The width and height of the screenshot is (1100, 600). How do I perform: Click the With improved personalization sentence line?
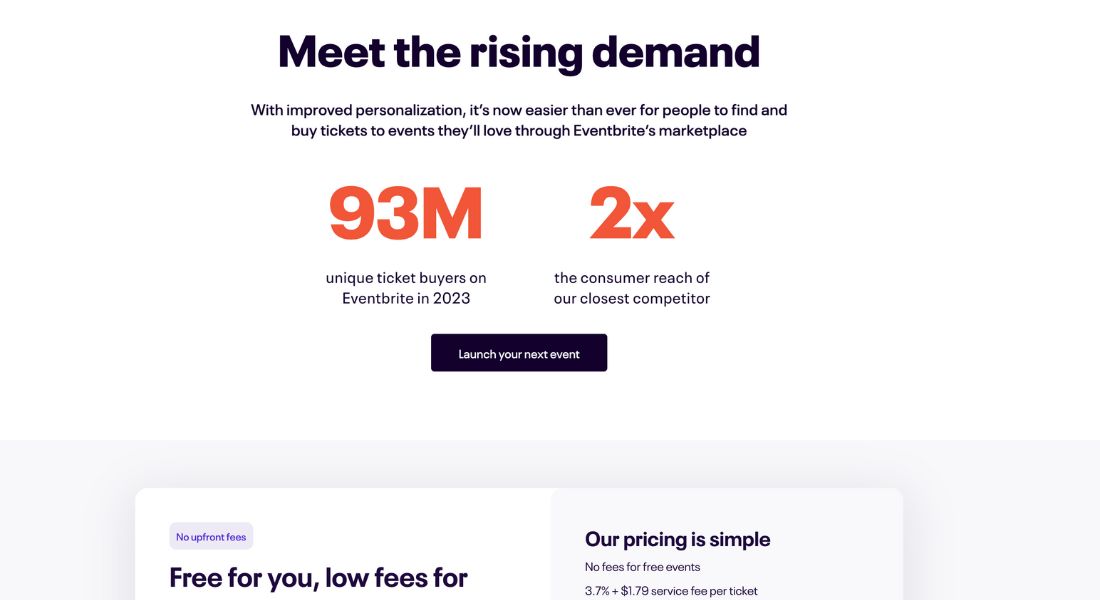click(x=518, y=110)
